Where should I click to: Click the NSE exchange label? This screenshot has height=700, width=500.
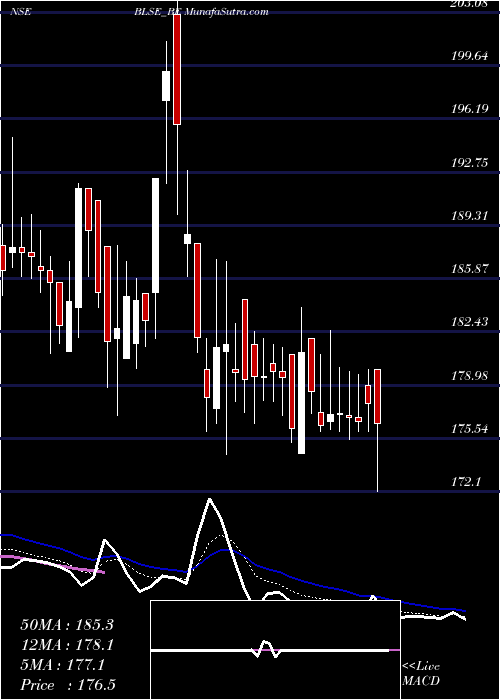(x=21, y=12)
